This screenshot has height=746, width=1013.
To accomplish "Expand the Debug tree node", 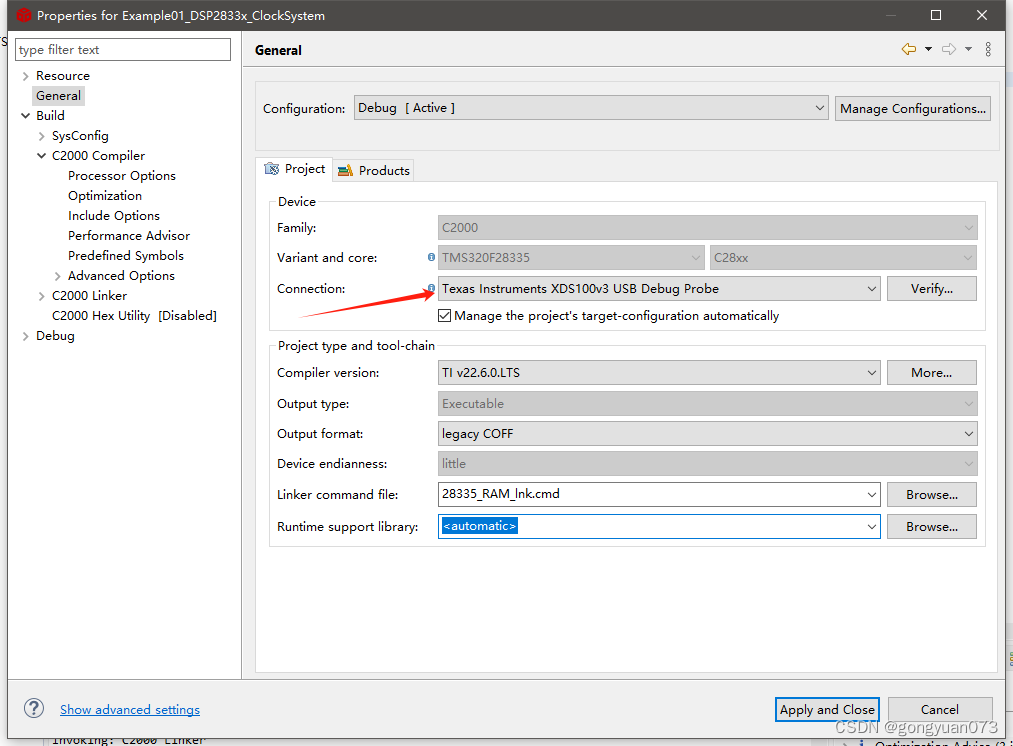I will 25,336.
